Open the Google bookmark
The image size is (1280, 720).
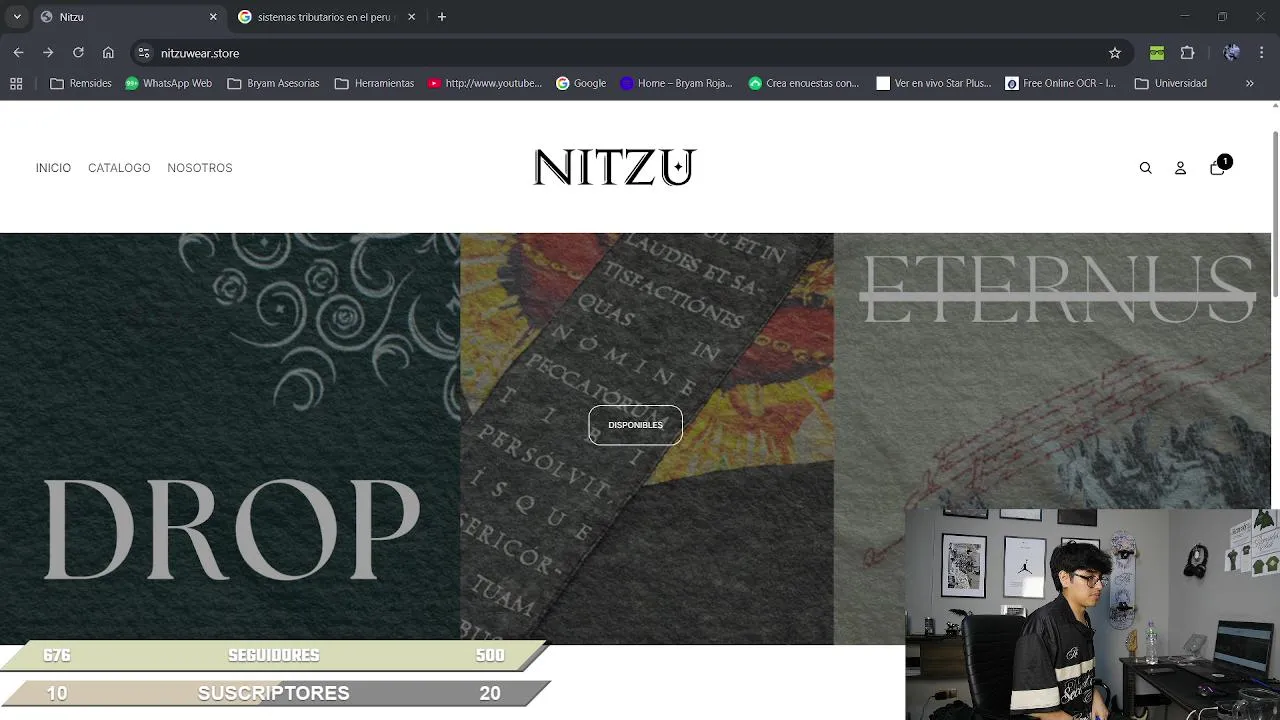tap(581, 83)
